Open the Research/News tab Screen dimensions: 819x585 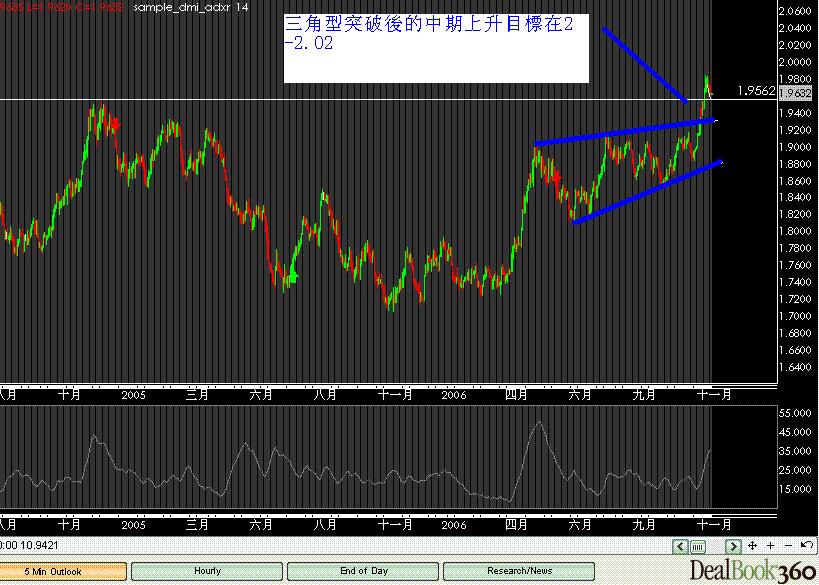(519, 571)
